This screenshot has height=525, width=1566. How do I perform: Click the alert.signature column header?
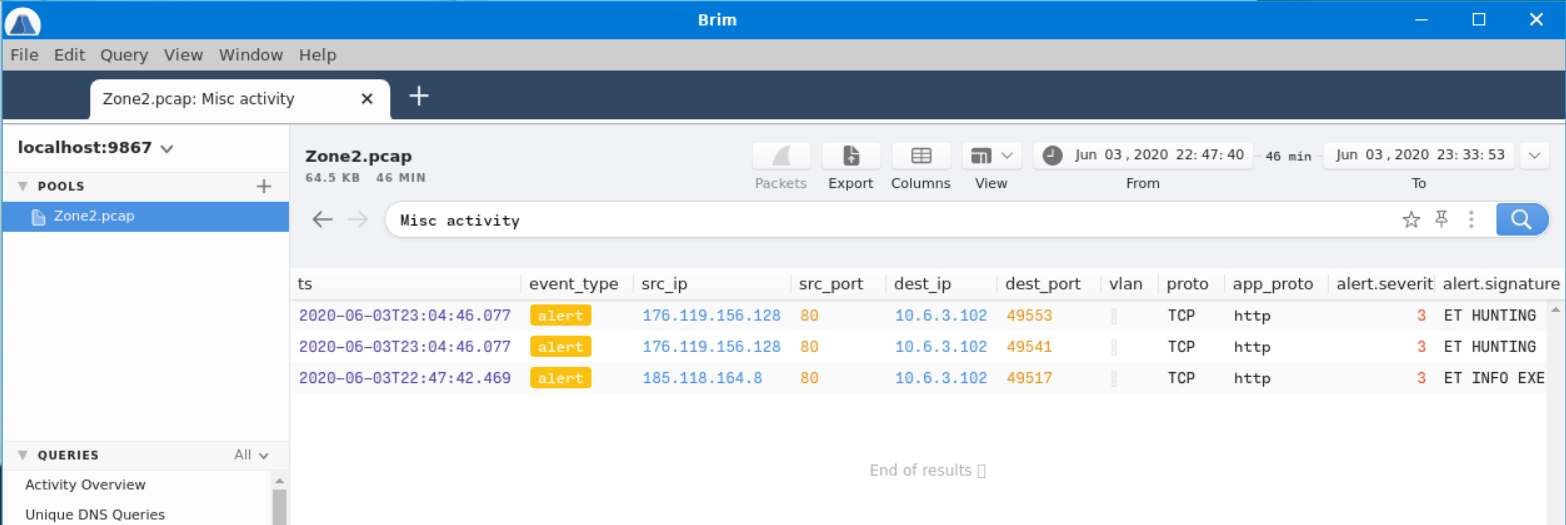1501,284
